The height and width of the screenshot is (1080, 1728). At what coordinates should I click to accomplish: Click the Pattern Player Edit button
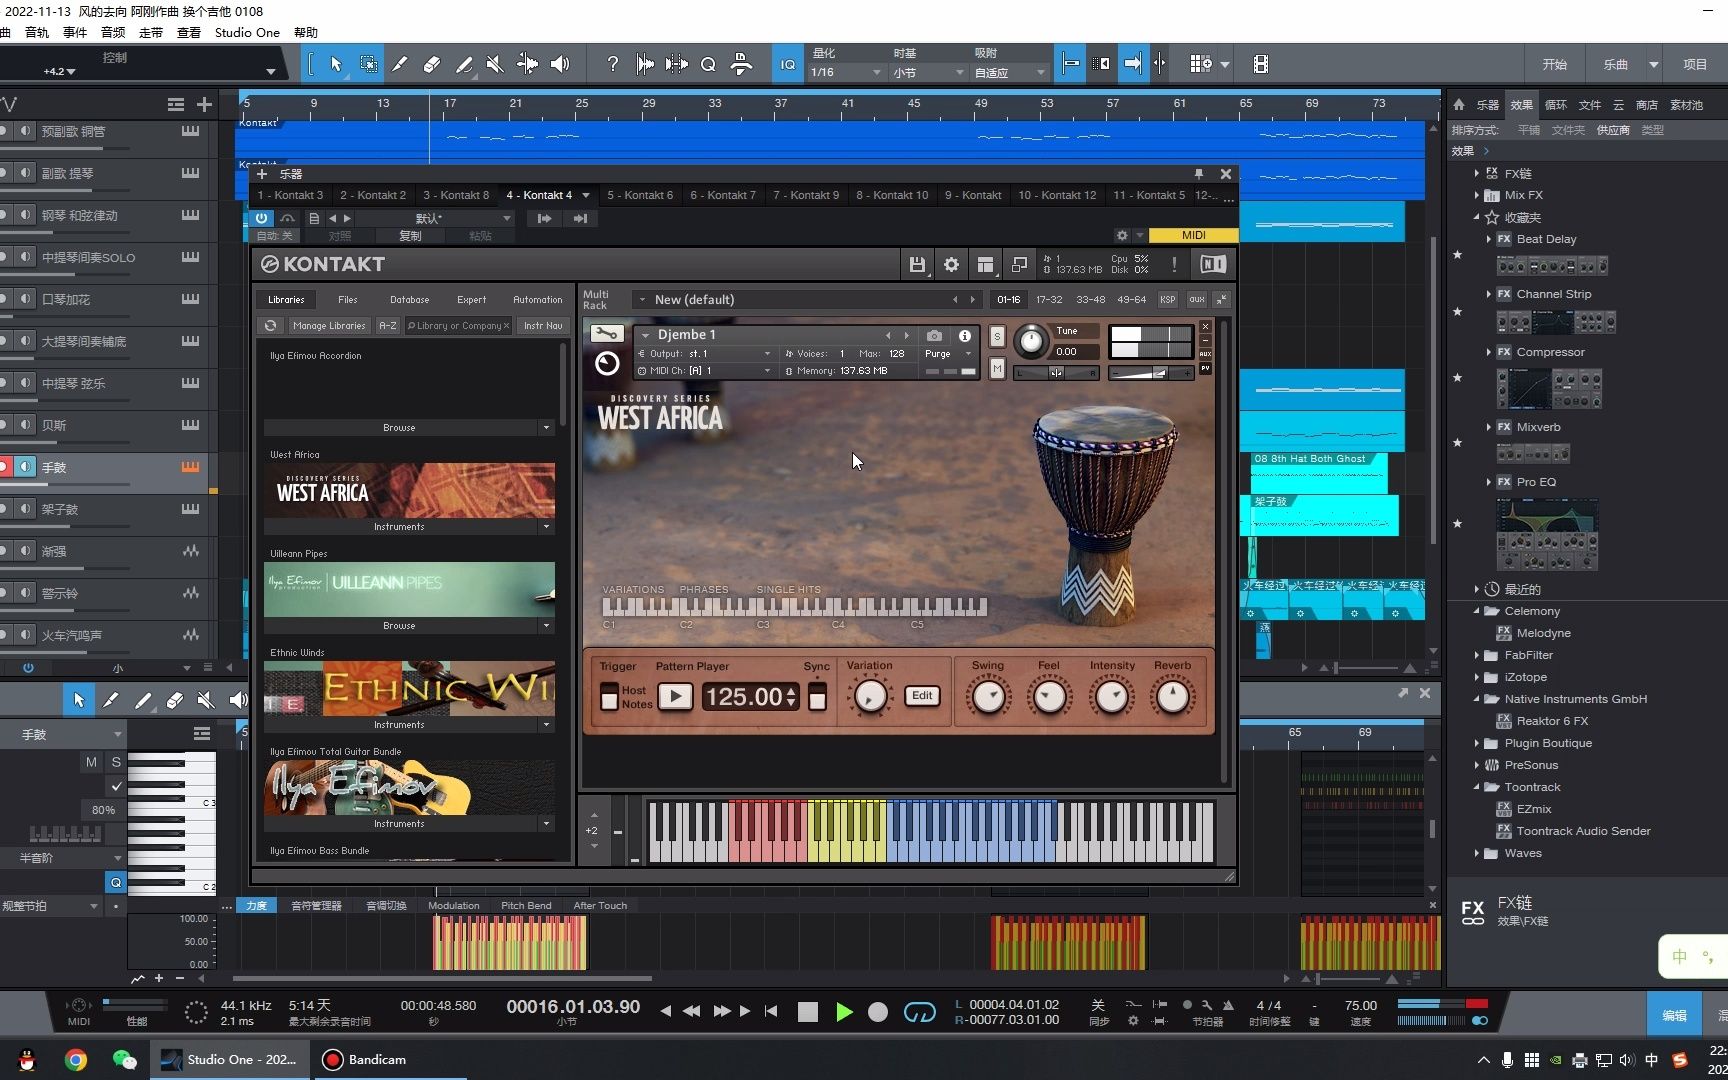tap(922, 695)
